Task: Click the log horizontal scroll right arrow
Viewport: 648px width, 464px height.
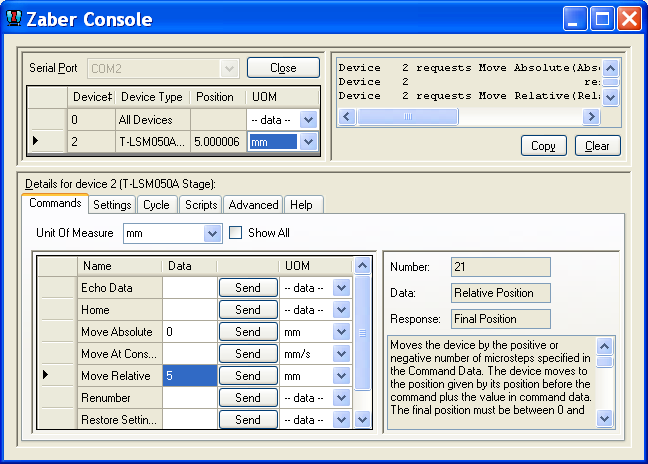Action: [591, 117]
